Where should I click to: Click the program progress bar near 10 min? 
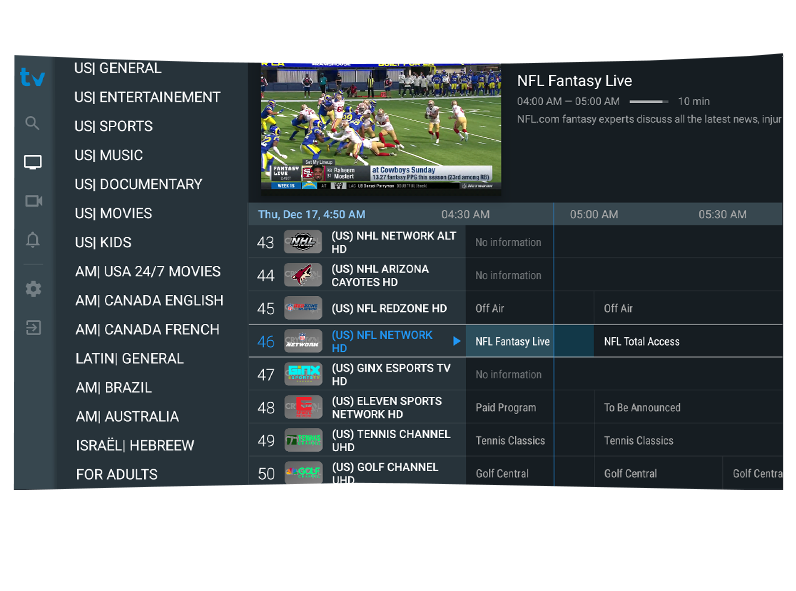[x=649, y=102]
